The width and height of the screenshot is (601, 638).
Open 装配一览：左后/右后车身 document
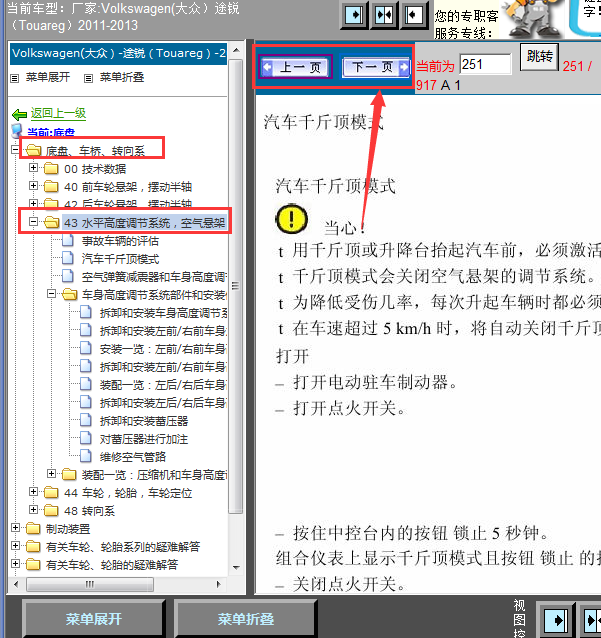[163, 385]
